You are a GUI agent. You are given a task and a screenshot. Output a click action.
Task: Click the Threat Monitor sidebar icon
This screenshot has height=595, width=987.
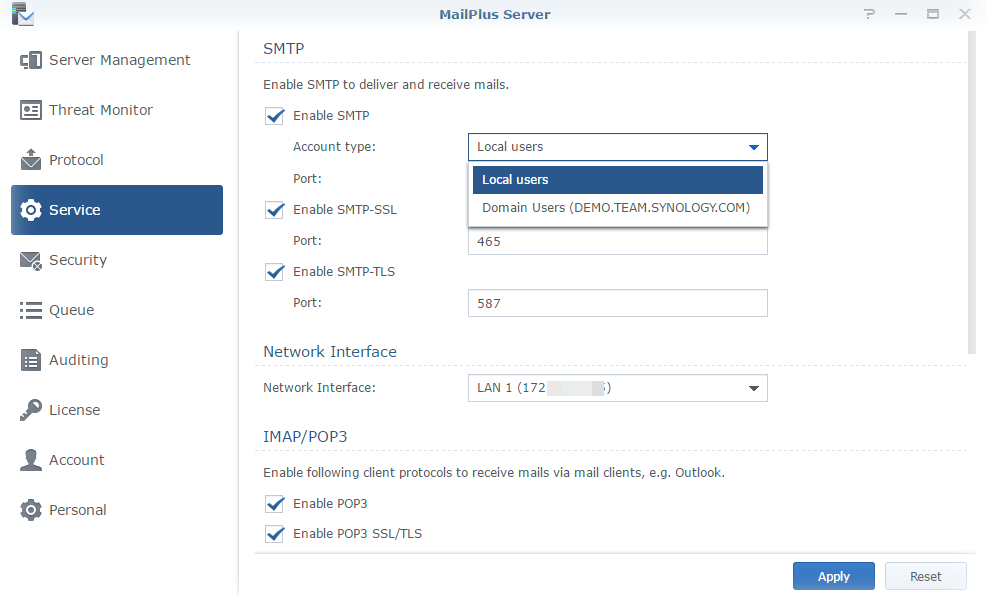coord(31,110)
